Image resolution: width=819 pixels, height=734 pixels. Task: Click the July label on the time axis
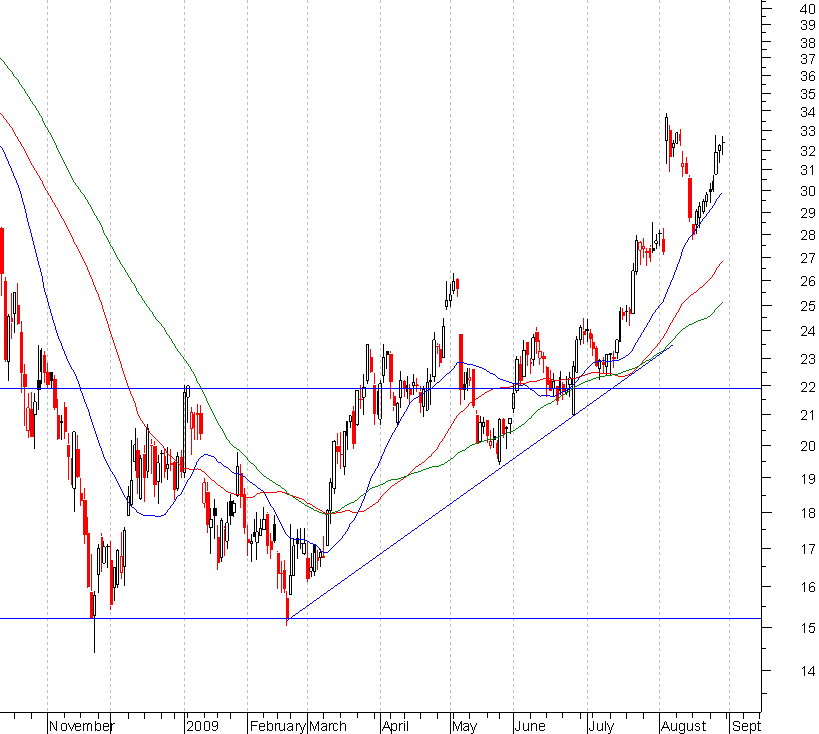tap(601, 726)
